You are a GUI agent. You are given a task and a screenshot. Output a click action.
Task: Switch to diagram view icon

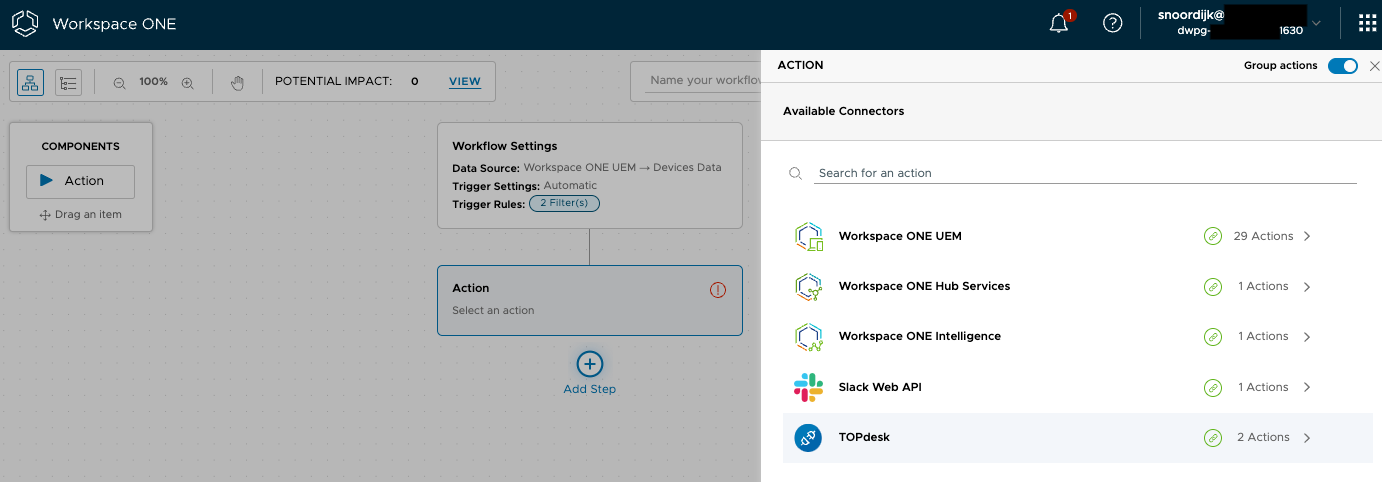(x=30, y=82)
